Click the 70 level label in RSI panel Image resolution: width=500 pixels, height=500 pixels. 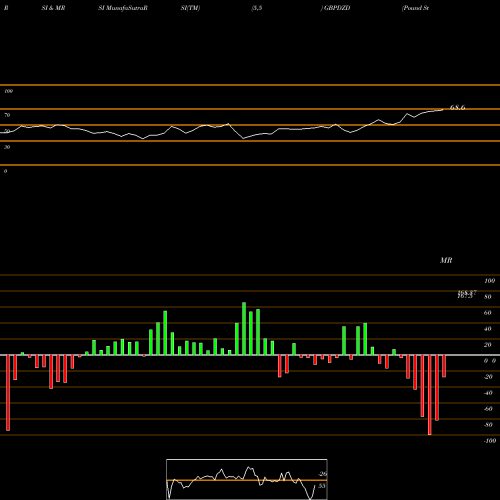point(7,115)
